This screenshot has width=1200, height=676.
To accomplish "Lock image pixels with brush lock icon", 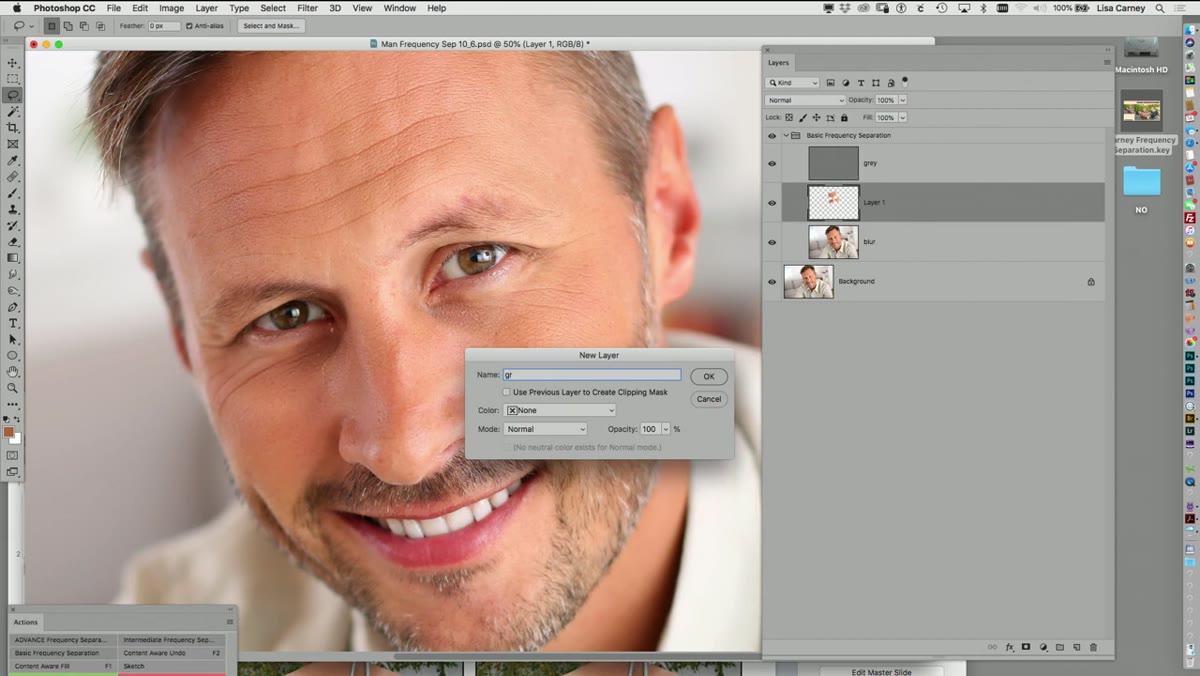I will click(803, 117).
